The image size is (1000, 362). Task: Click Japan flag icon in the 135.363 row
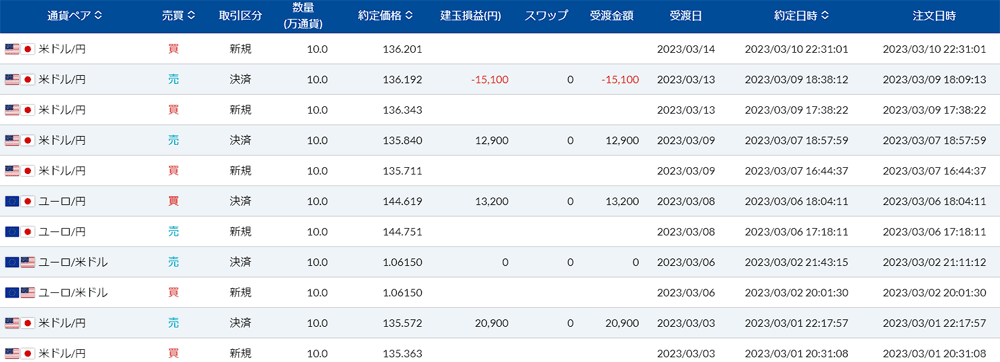(27, 353)
